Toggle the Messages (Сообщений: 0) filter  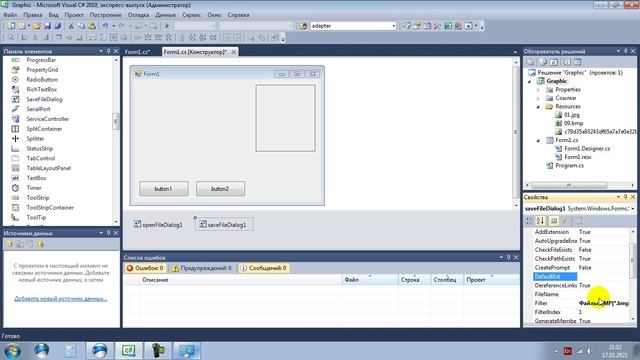[264, 268]
